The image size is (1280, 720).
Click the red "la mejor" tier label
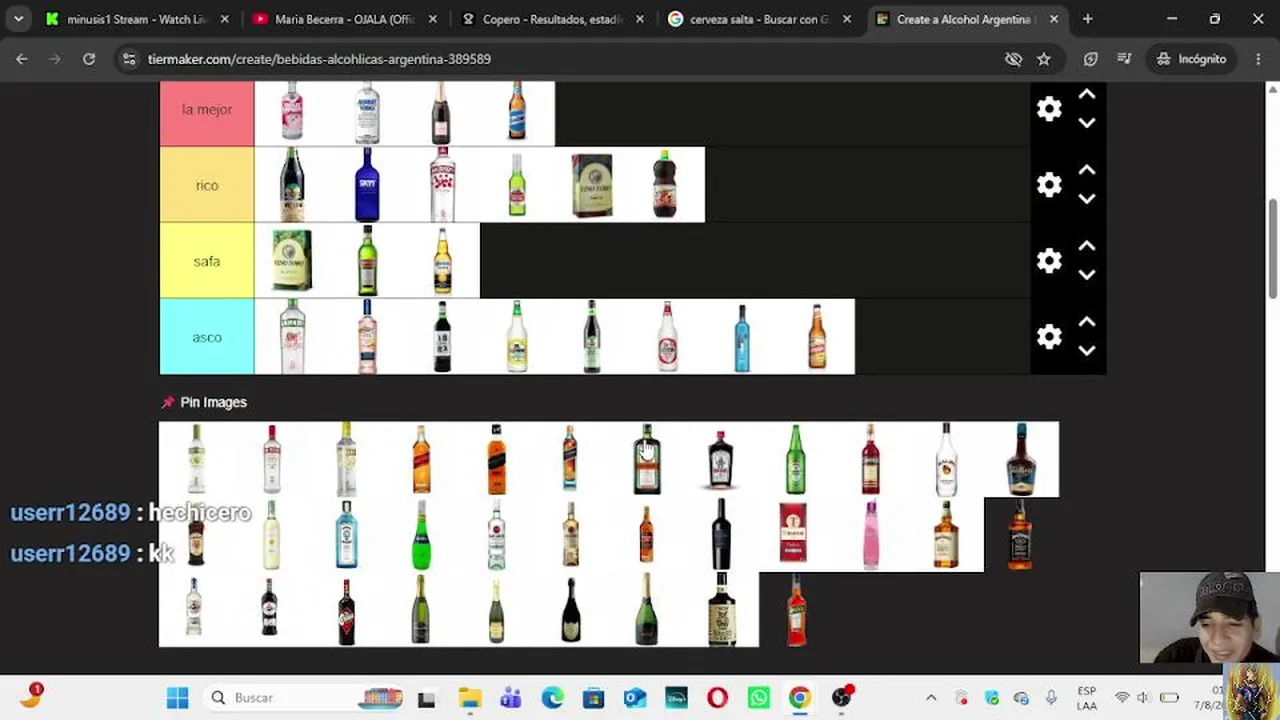click(207, 110)
